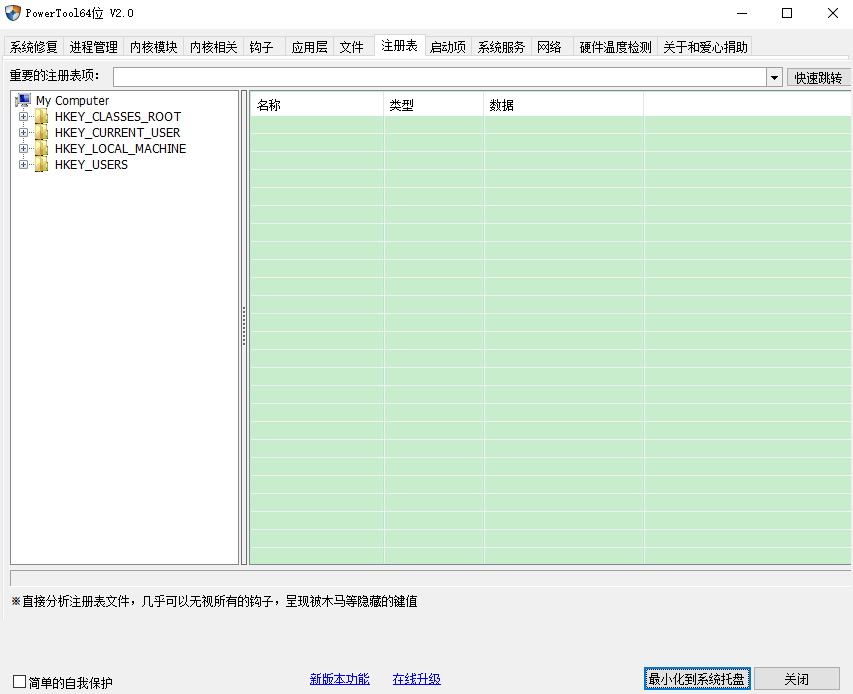Switch to the 系统修复 tab

click(x=33, y=46)
